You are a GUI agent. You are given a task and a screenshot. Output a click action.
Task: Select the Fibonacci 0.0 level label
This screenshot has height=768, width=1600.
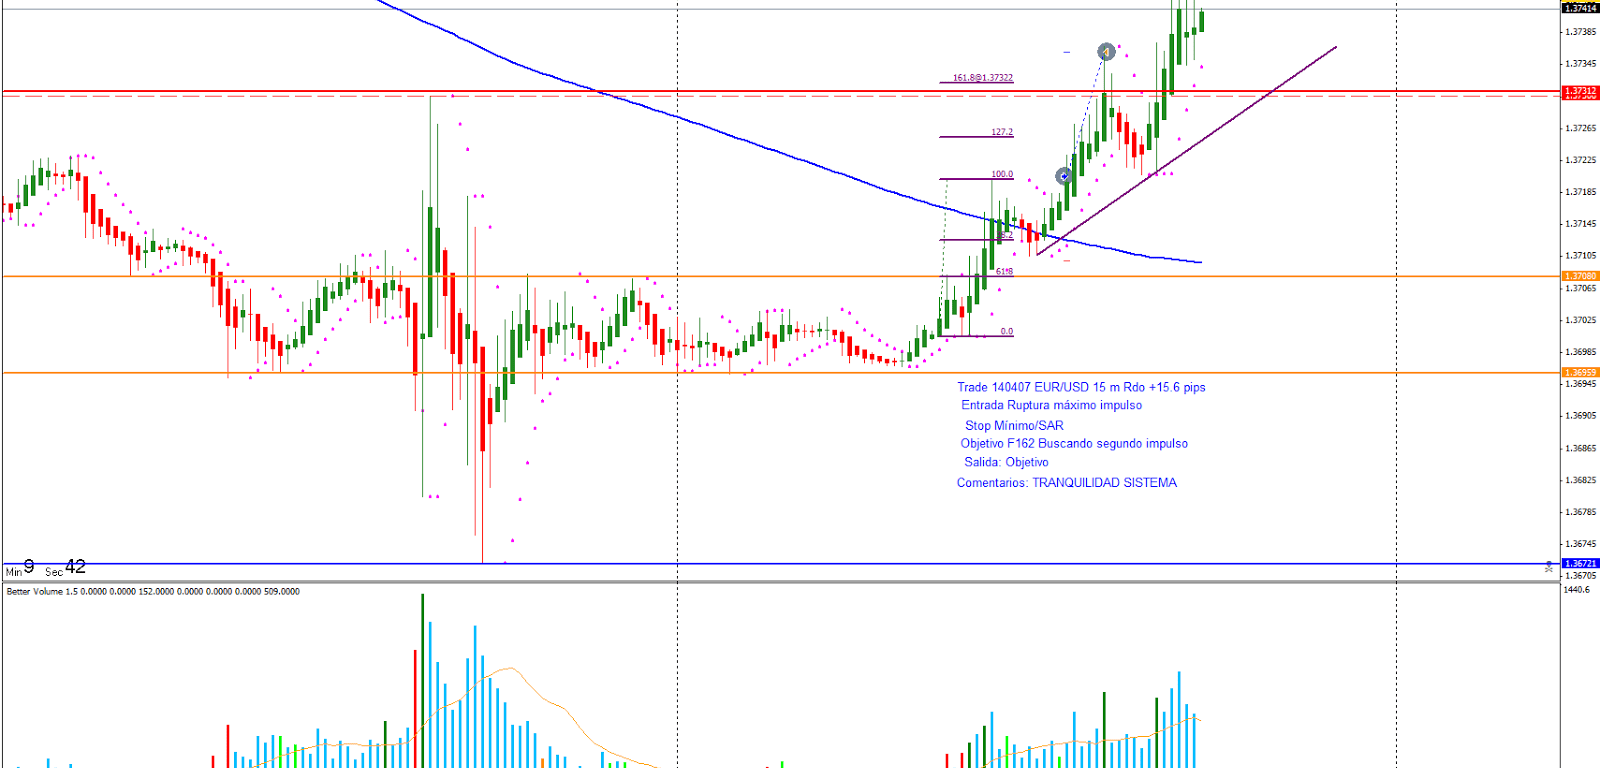coord(1006,331)
